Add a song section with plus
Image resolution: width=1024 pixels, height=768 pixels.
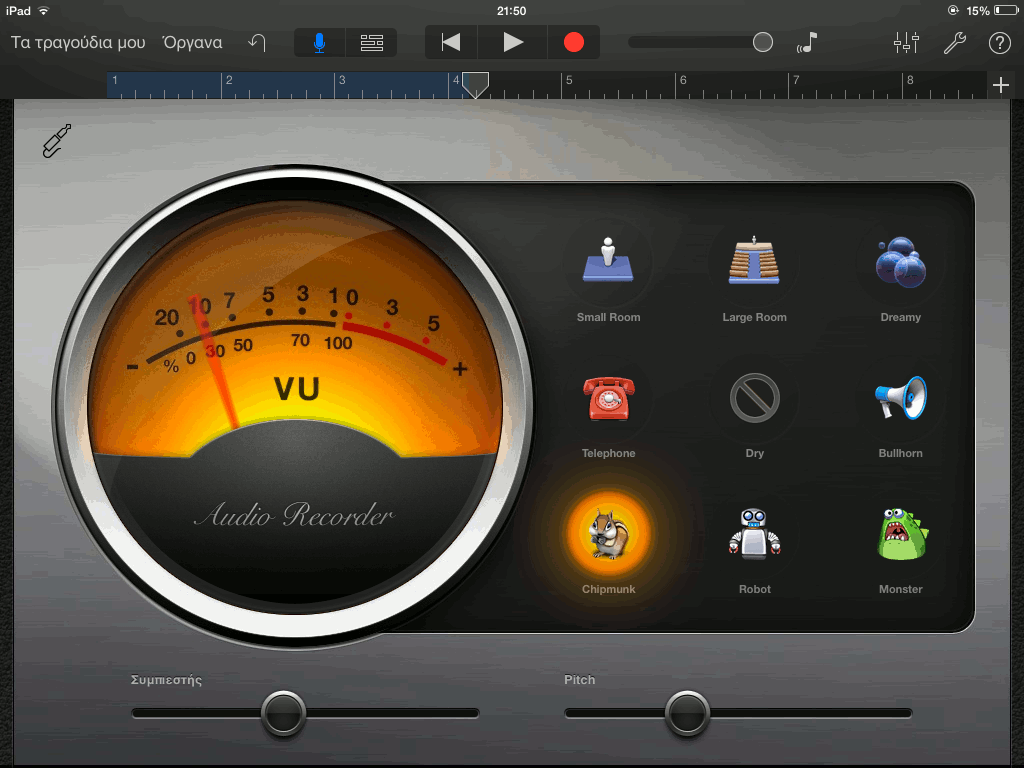(1000, 85)
